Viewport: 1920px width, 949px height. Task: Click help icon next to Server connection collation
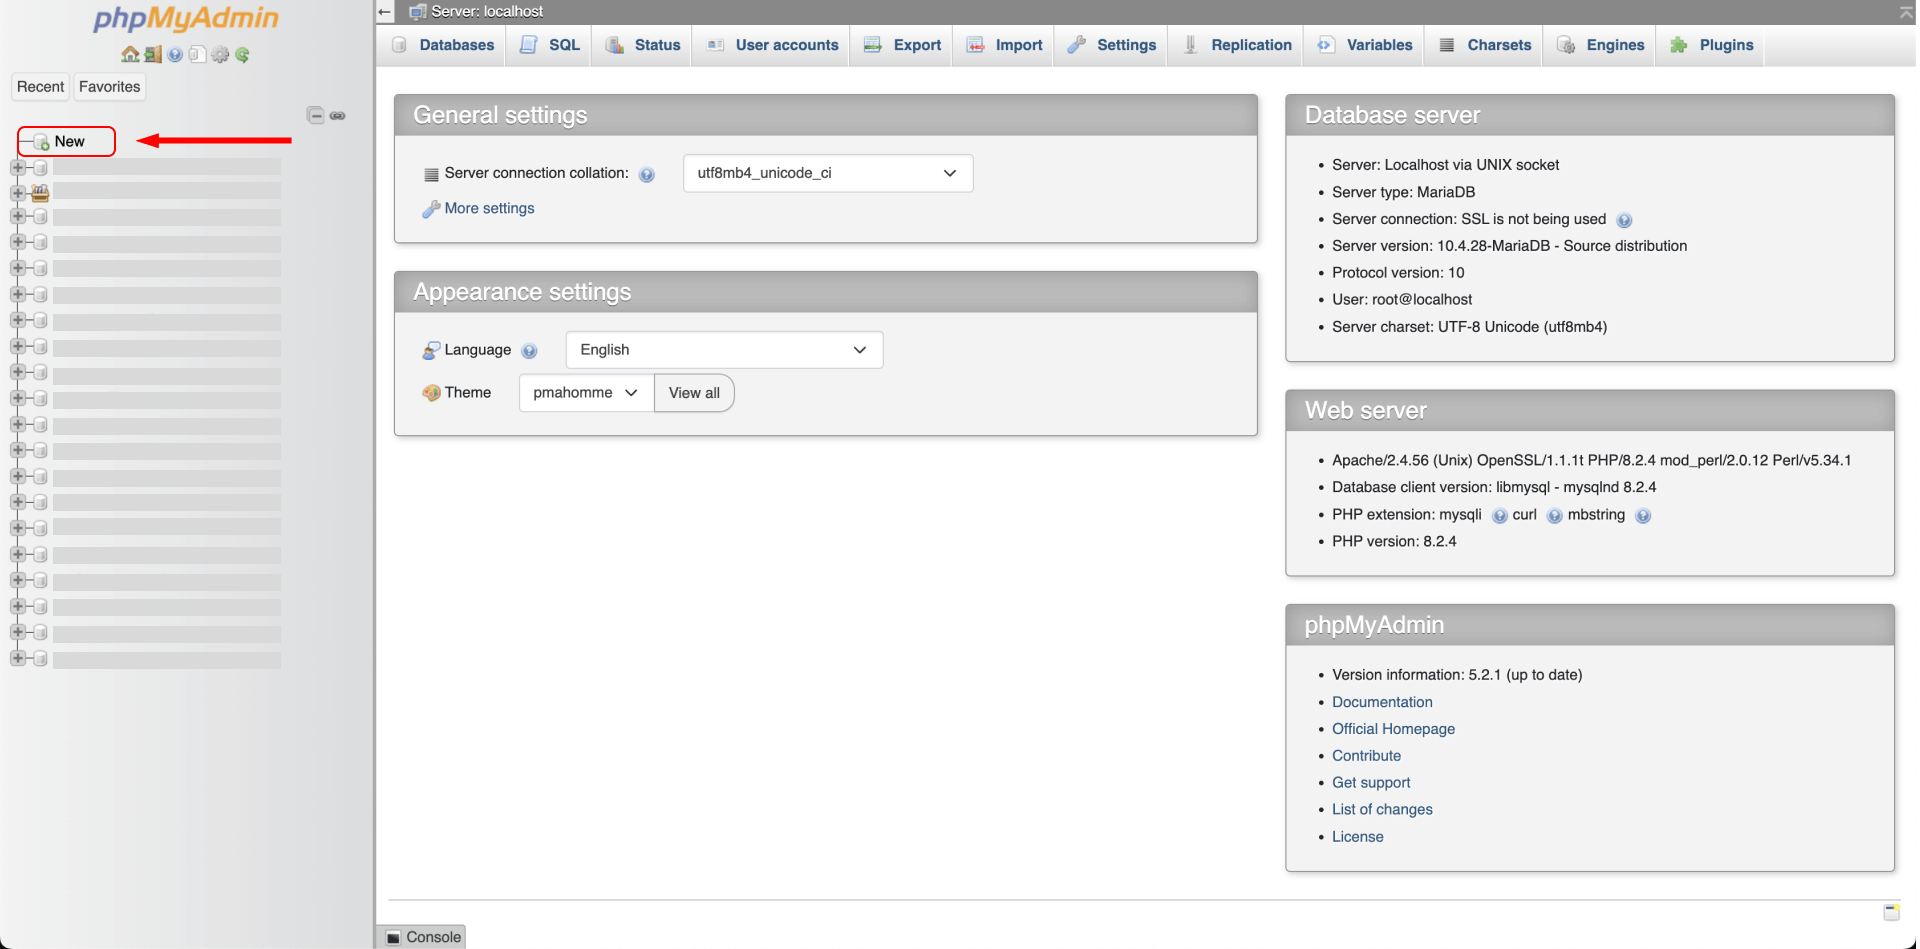(647, 175)
